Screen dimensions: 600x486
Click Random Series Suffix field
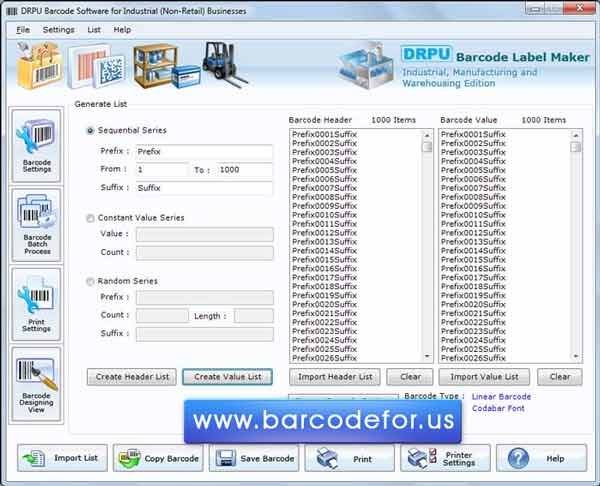click(204, 334)
